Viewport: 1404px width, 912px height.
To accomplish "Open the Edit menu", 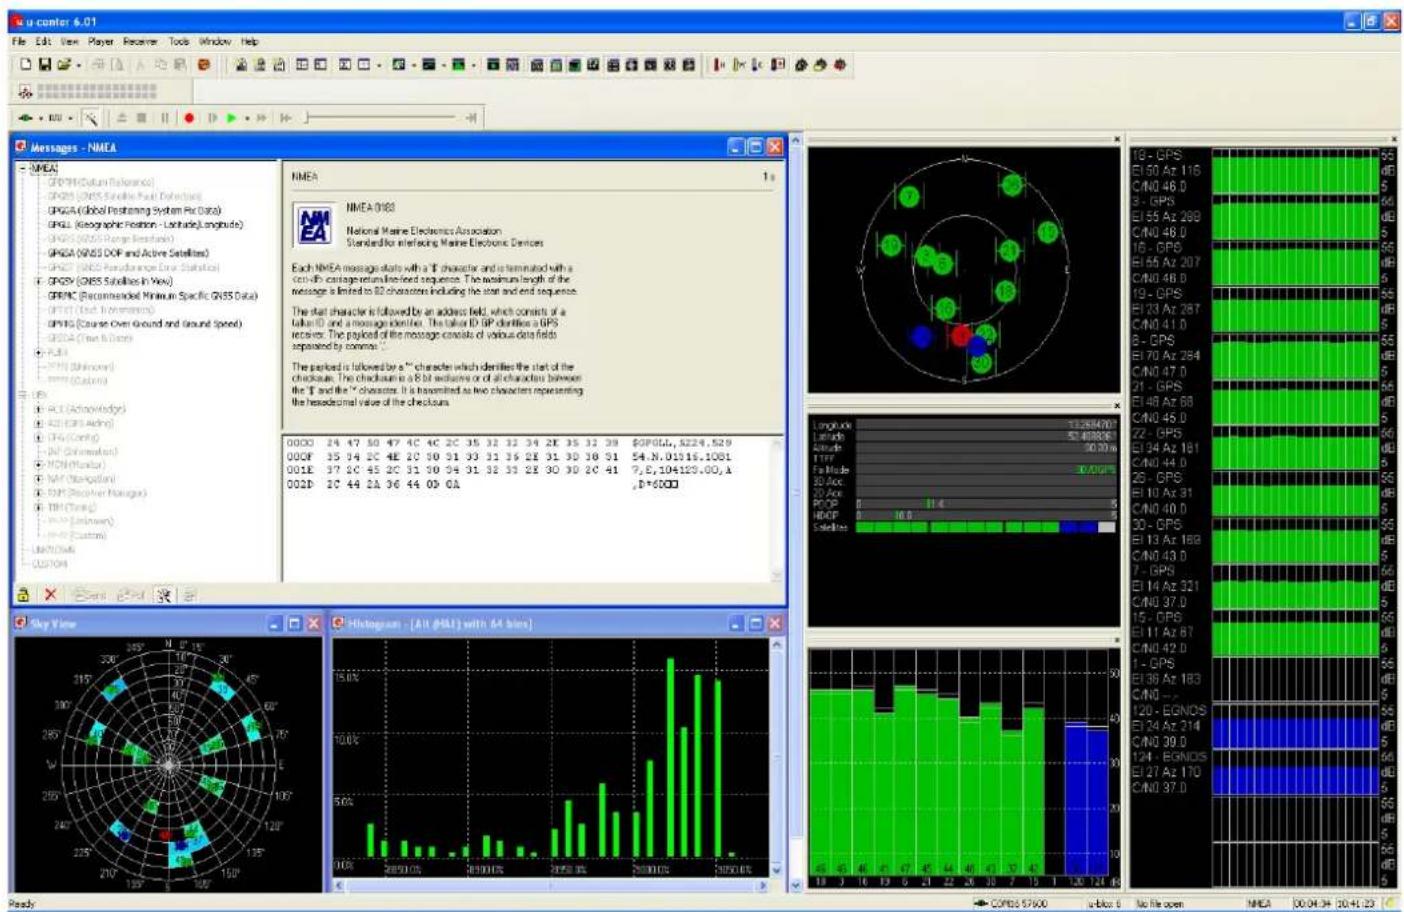I will click(x=43, y=42).
